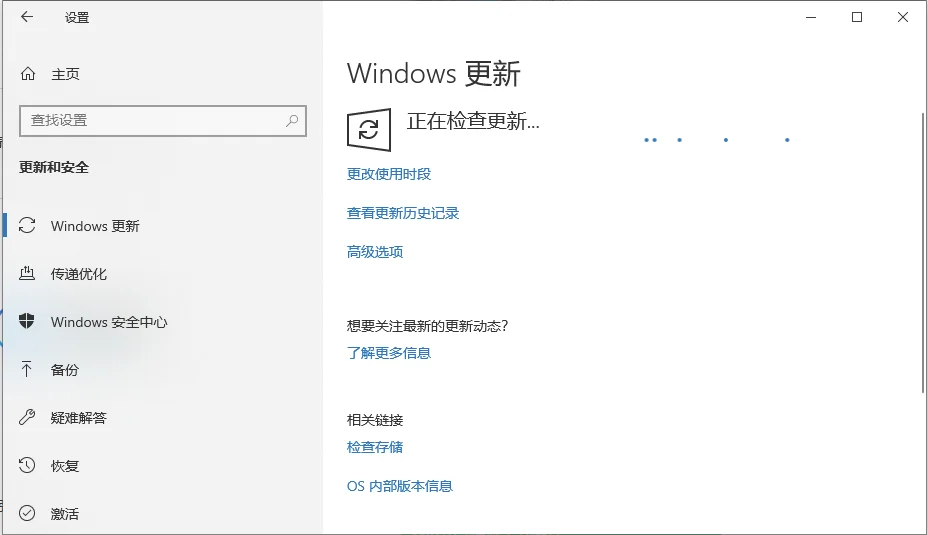The height and width of the screenshot is (535, 928).
Task: Click the vertical scrollbar on the right
Action: click(x=923, y=252)
